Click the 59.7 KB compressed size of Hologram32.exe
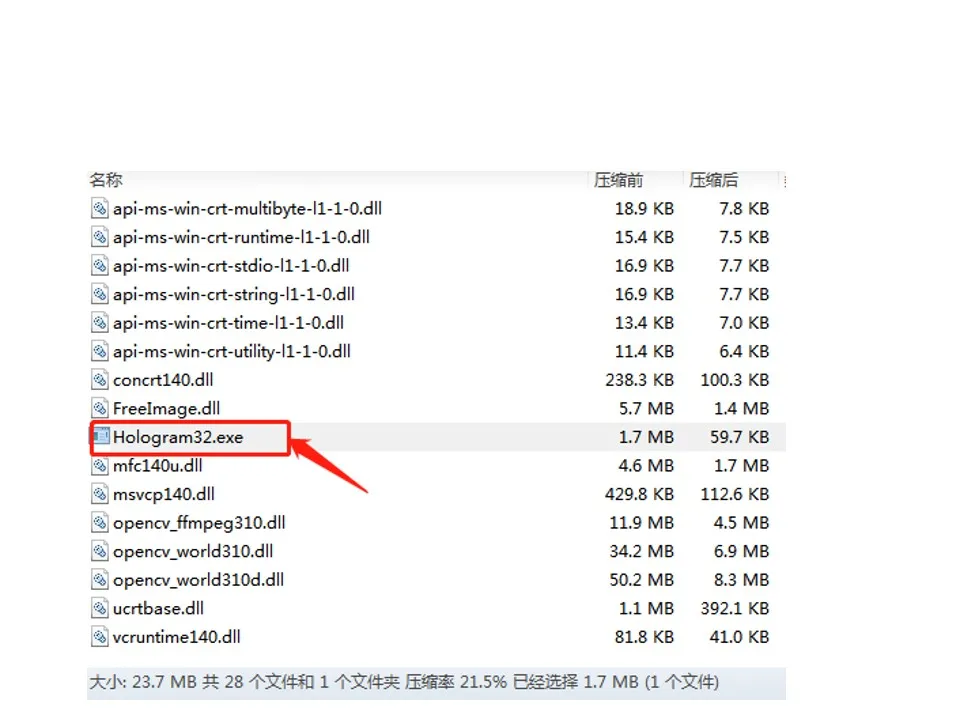 pos(740,437)
